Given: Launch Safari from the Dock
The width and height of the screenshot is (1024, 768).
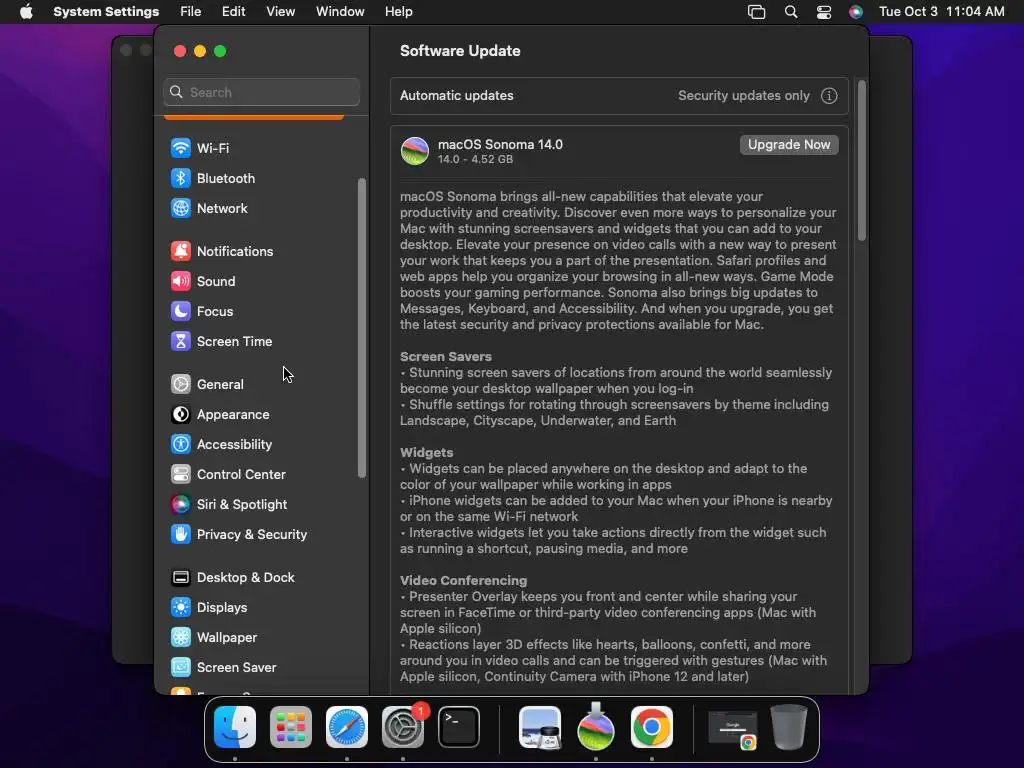Looking at the screenshot, I should (x=347, y=727).
